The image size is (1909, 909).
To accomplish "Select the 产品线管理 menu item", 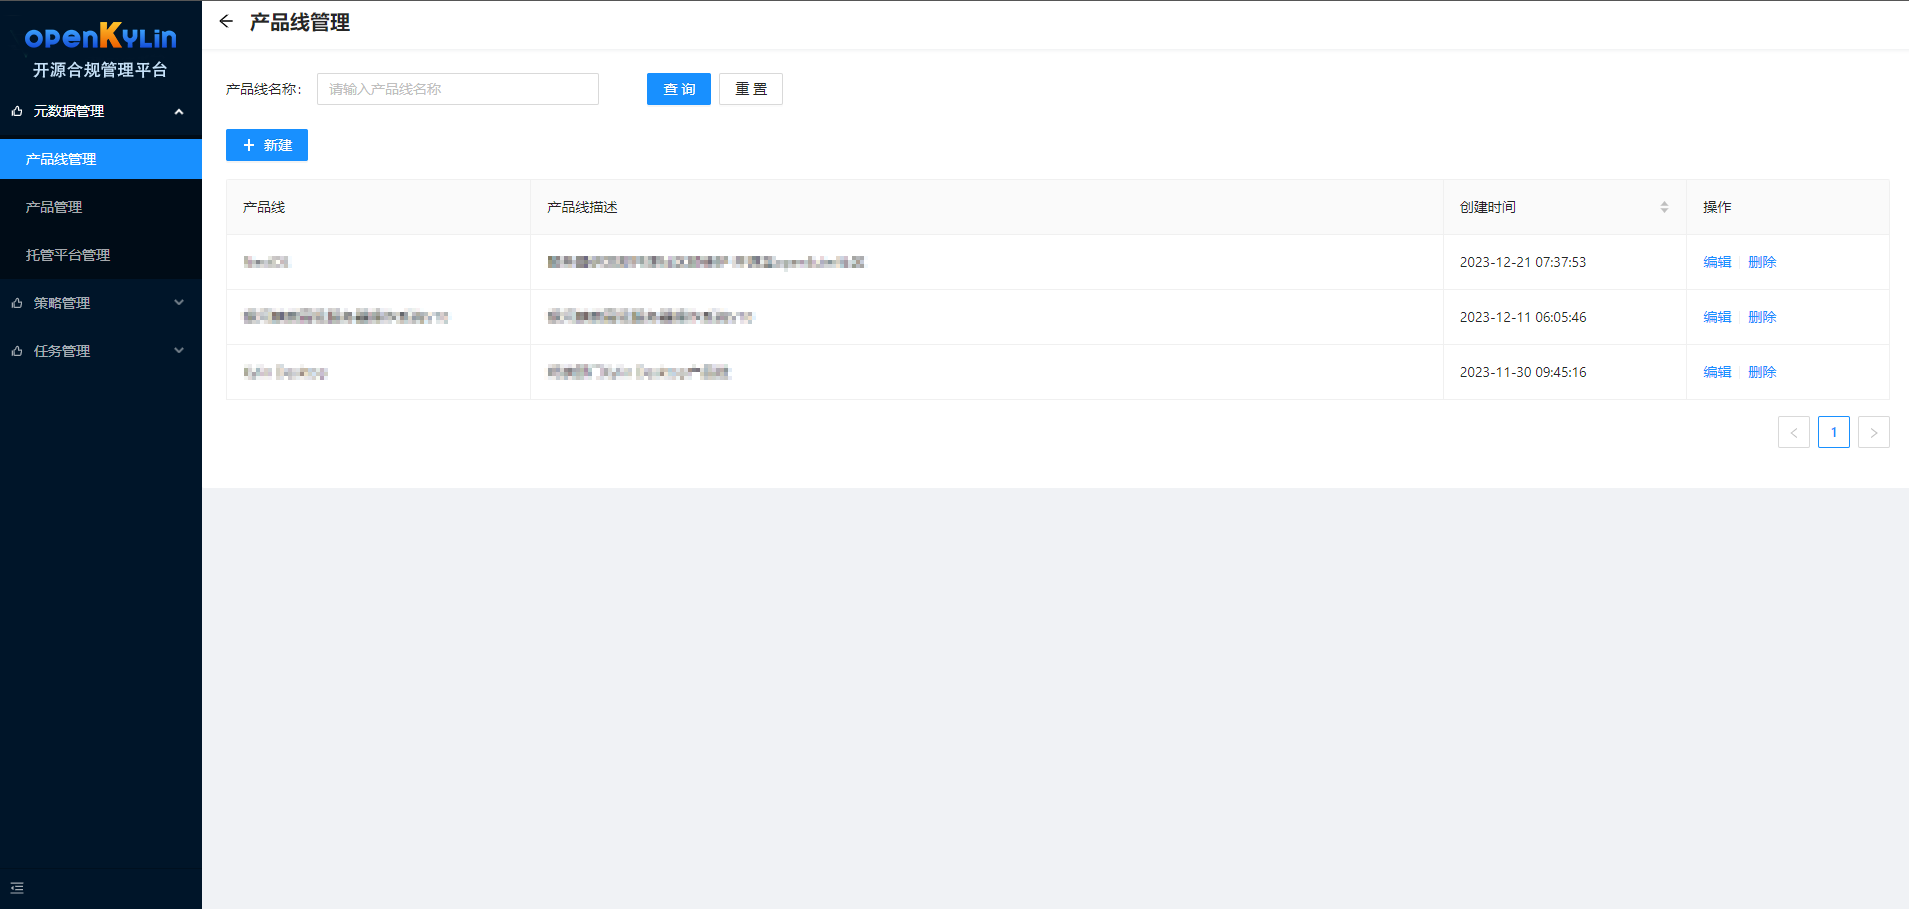I will pyautogui.click(x=61, y=159).
